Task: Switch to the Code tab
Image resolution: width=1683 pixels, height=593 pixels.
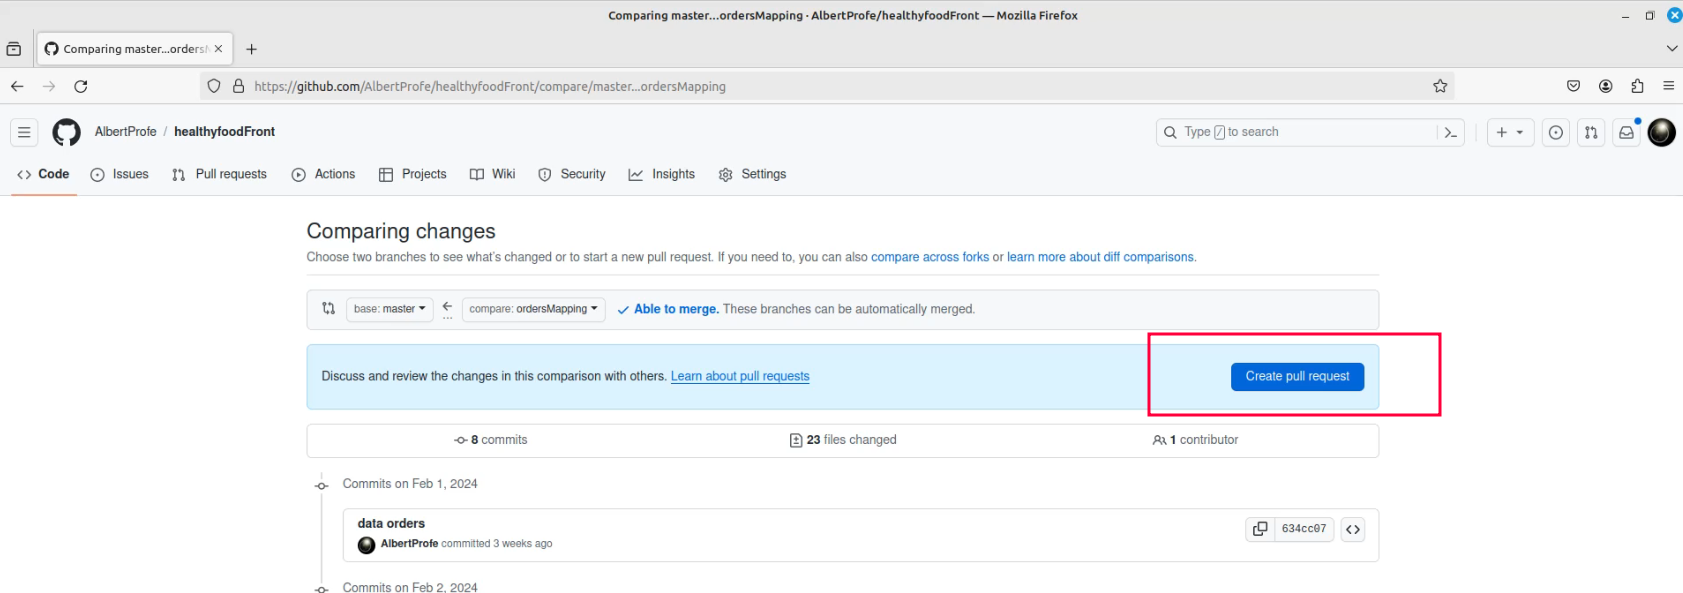Action: coord(44,174)
